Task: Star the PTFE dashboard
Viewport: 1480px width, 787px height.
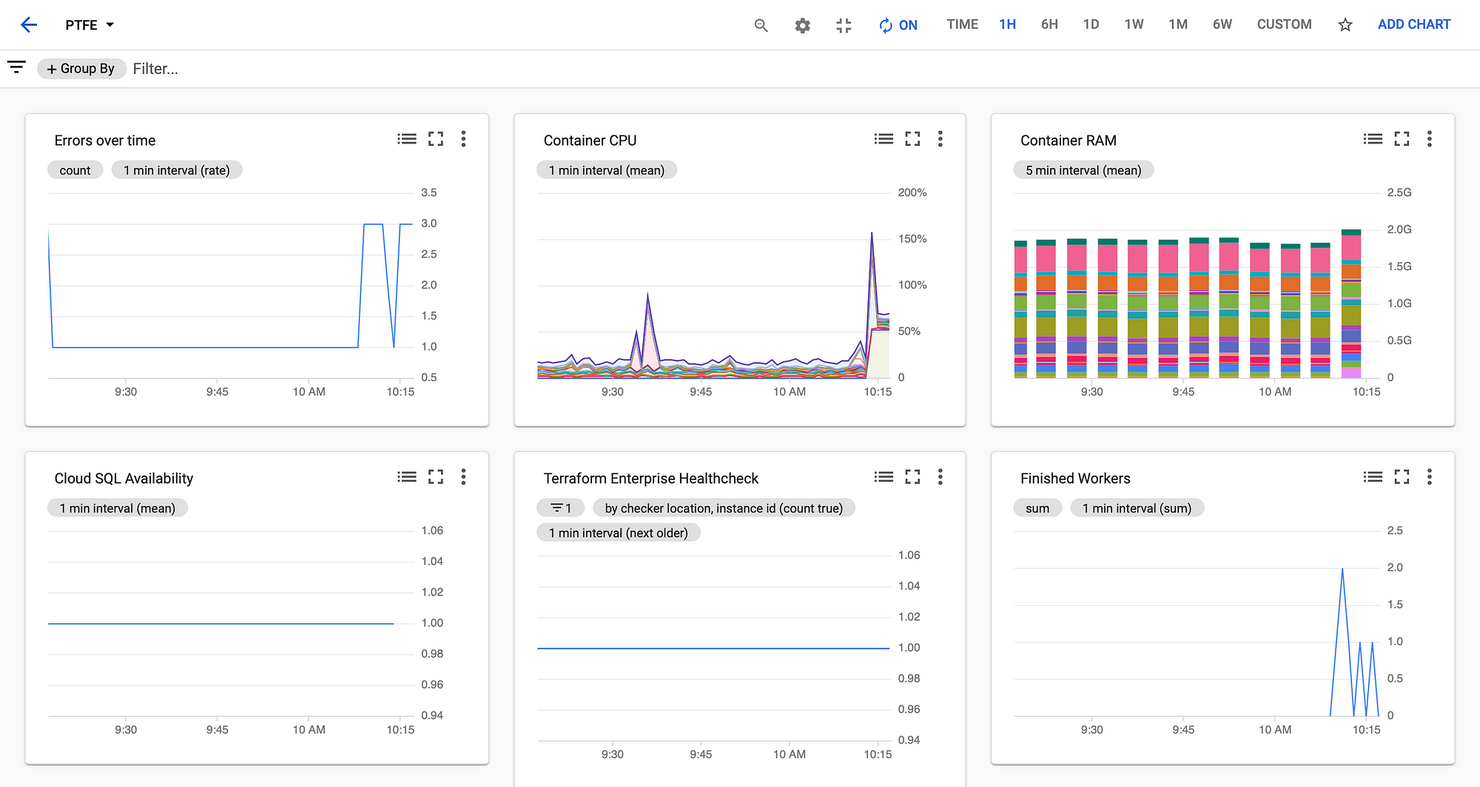Action: pos(1345,24)
